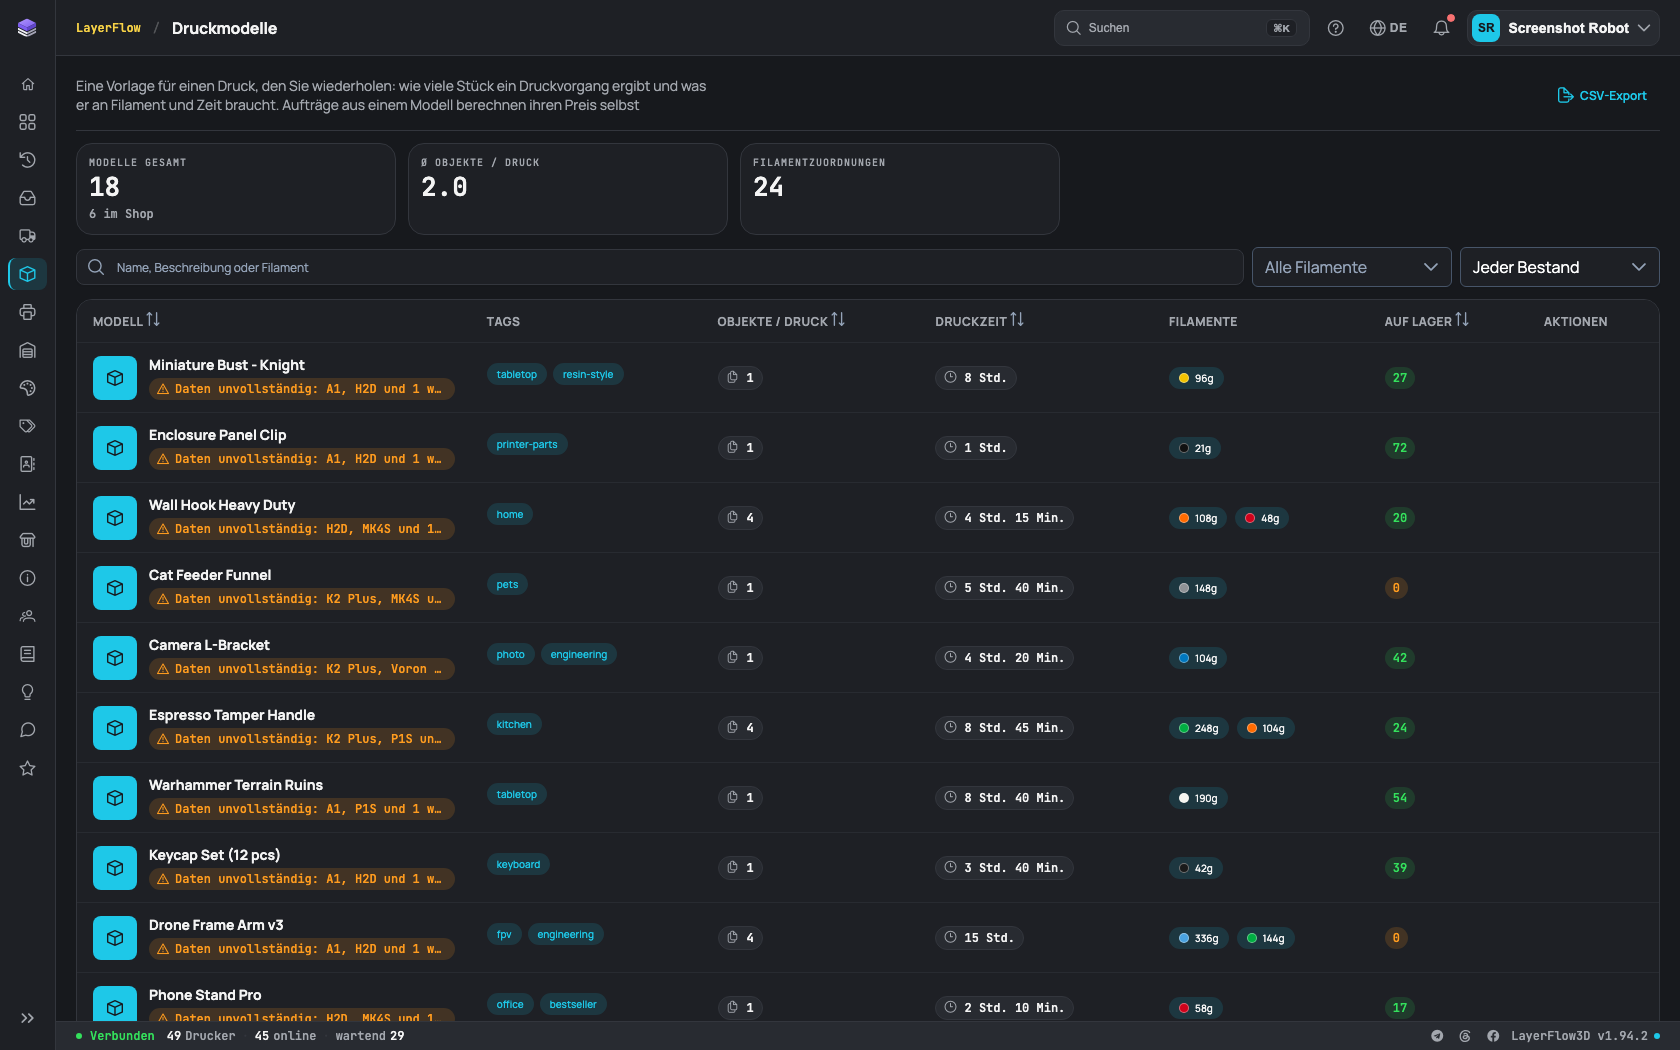
Task: Open the Alle Filamente dropdown
Action: [1351, 267]
